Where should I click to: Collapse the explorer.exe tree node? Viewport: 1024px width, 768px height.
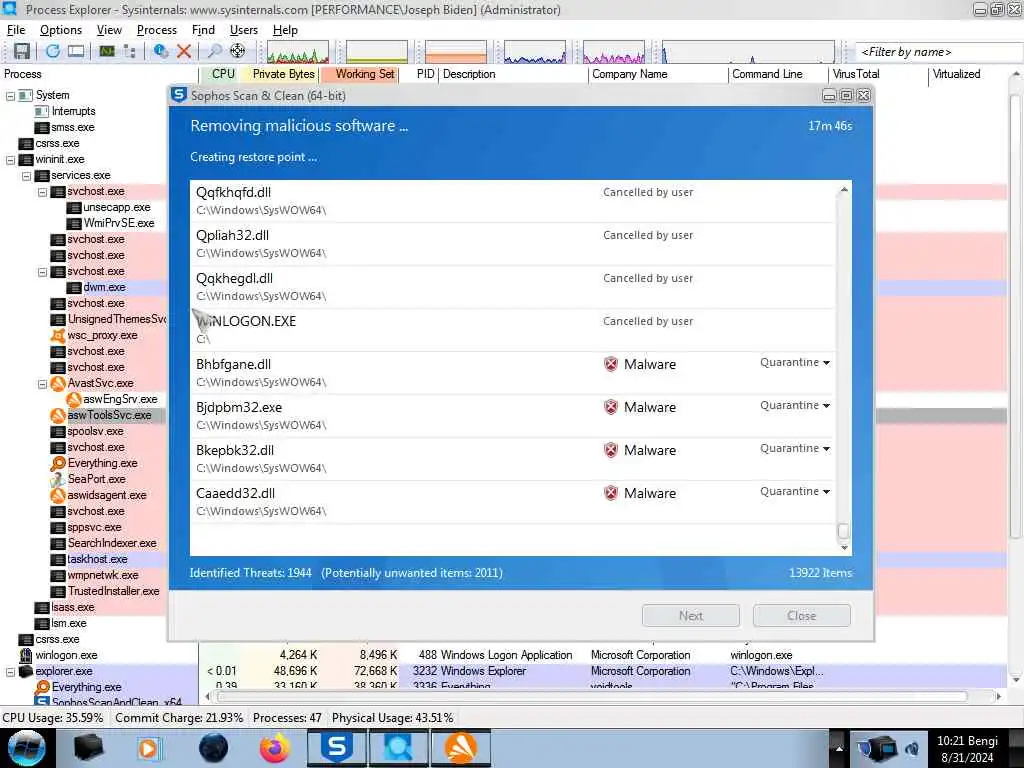10,671
